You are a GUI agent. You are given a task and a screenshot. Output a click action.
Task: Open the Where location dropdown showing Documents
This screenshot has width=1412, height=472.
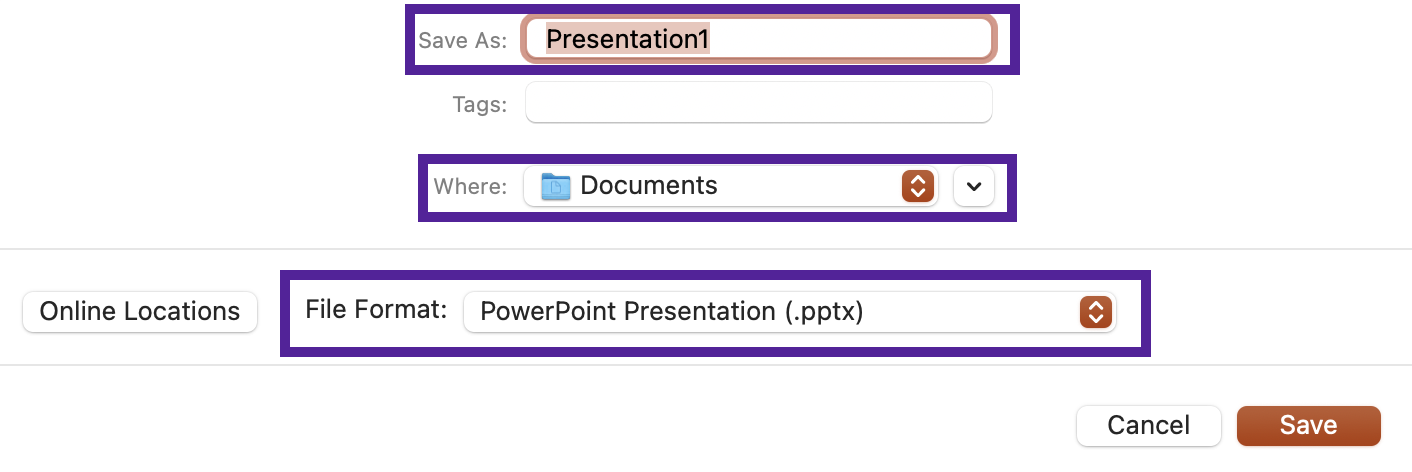point(730,186)
